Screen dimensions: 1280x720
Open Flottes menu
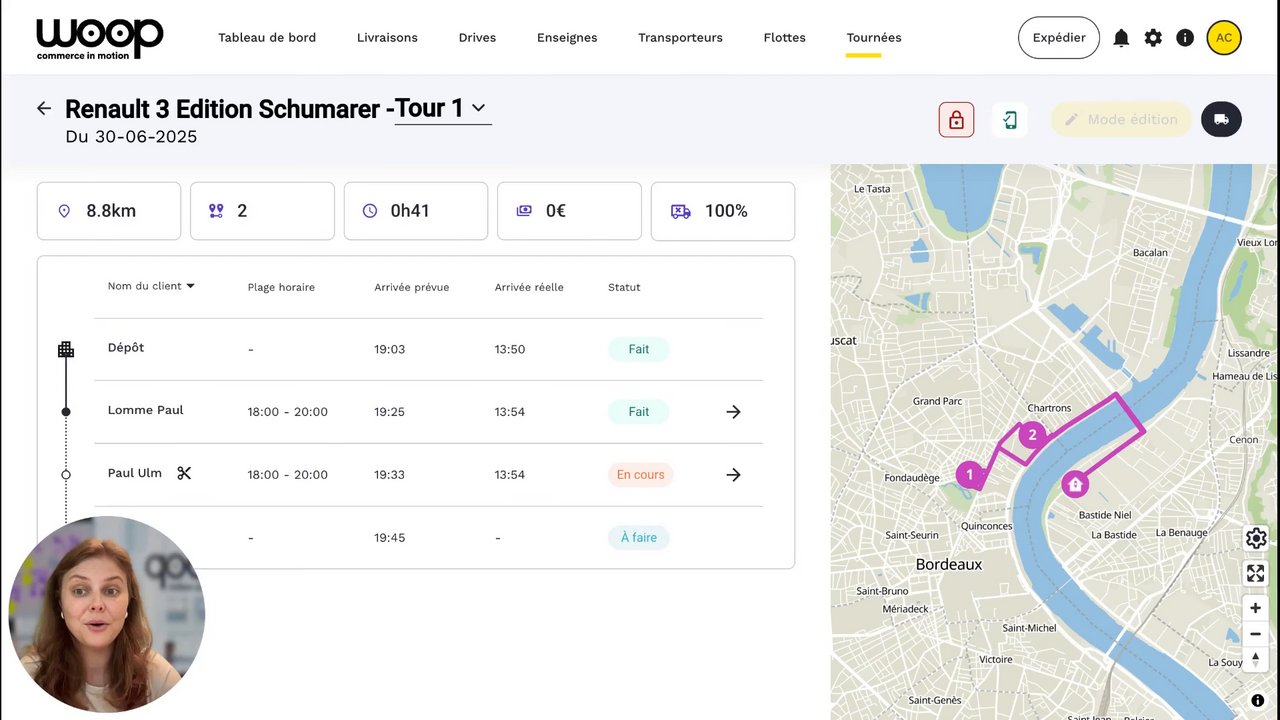[784, 38]
